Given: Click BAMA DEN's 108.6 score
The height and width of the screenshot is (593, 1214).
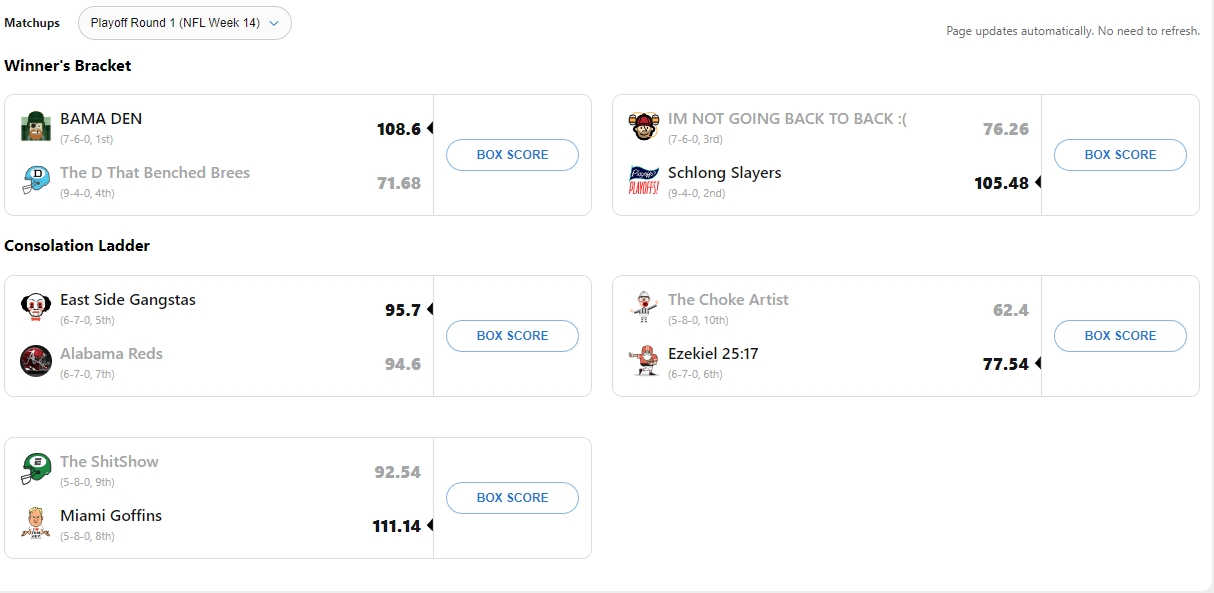Looking at the screenshot, I should point(398,129).
